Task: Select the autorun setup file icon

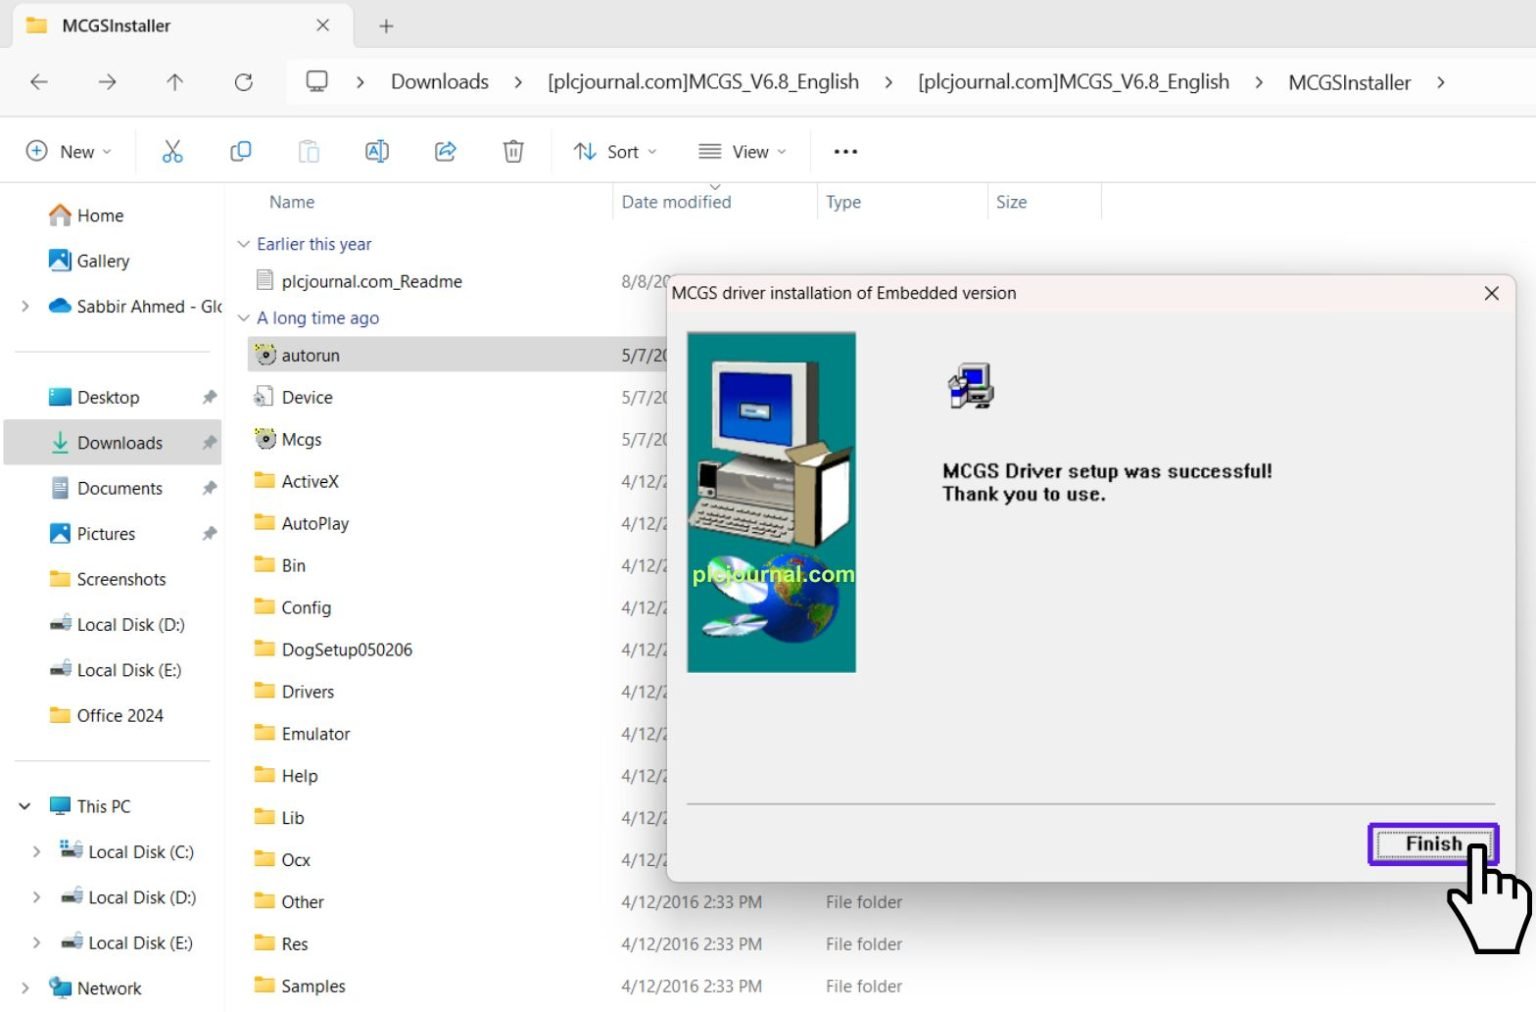Action: 264,355
